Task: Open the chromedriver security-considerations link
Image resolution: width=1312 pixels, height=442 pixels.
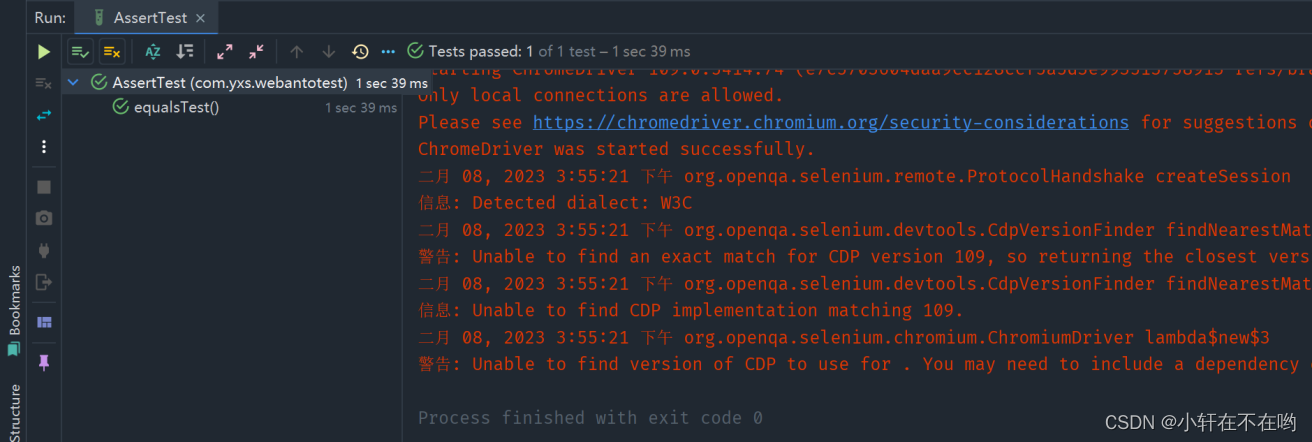Action: 831,122
